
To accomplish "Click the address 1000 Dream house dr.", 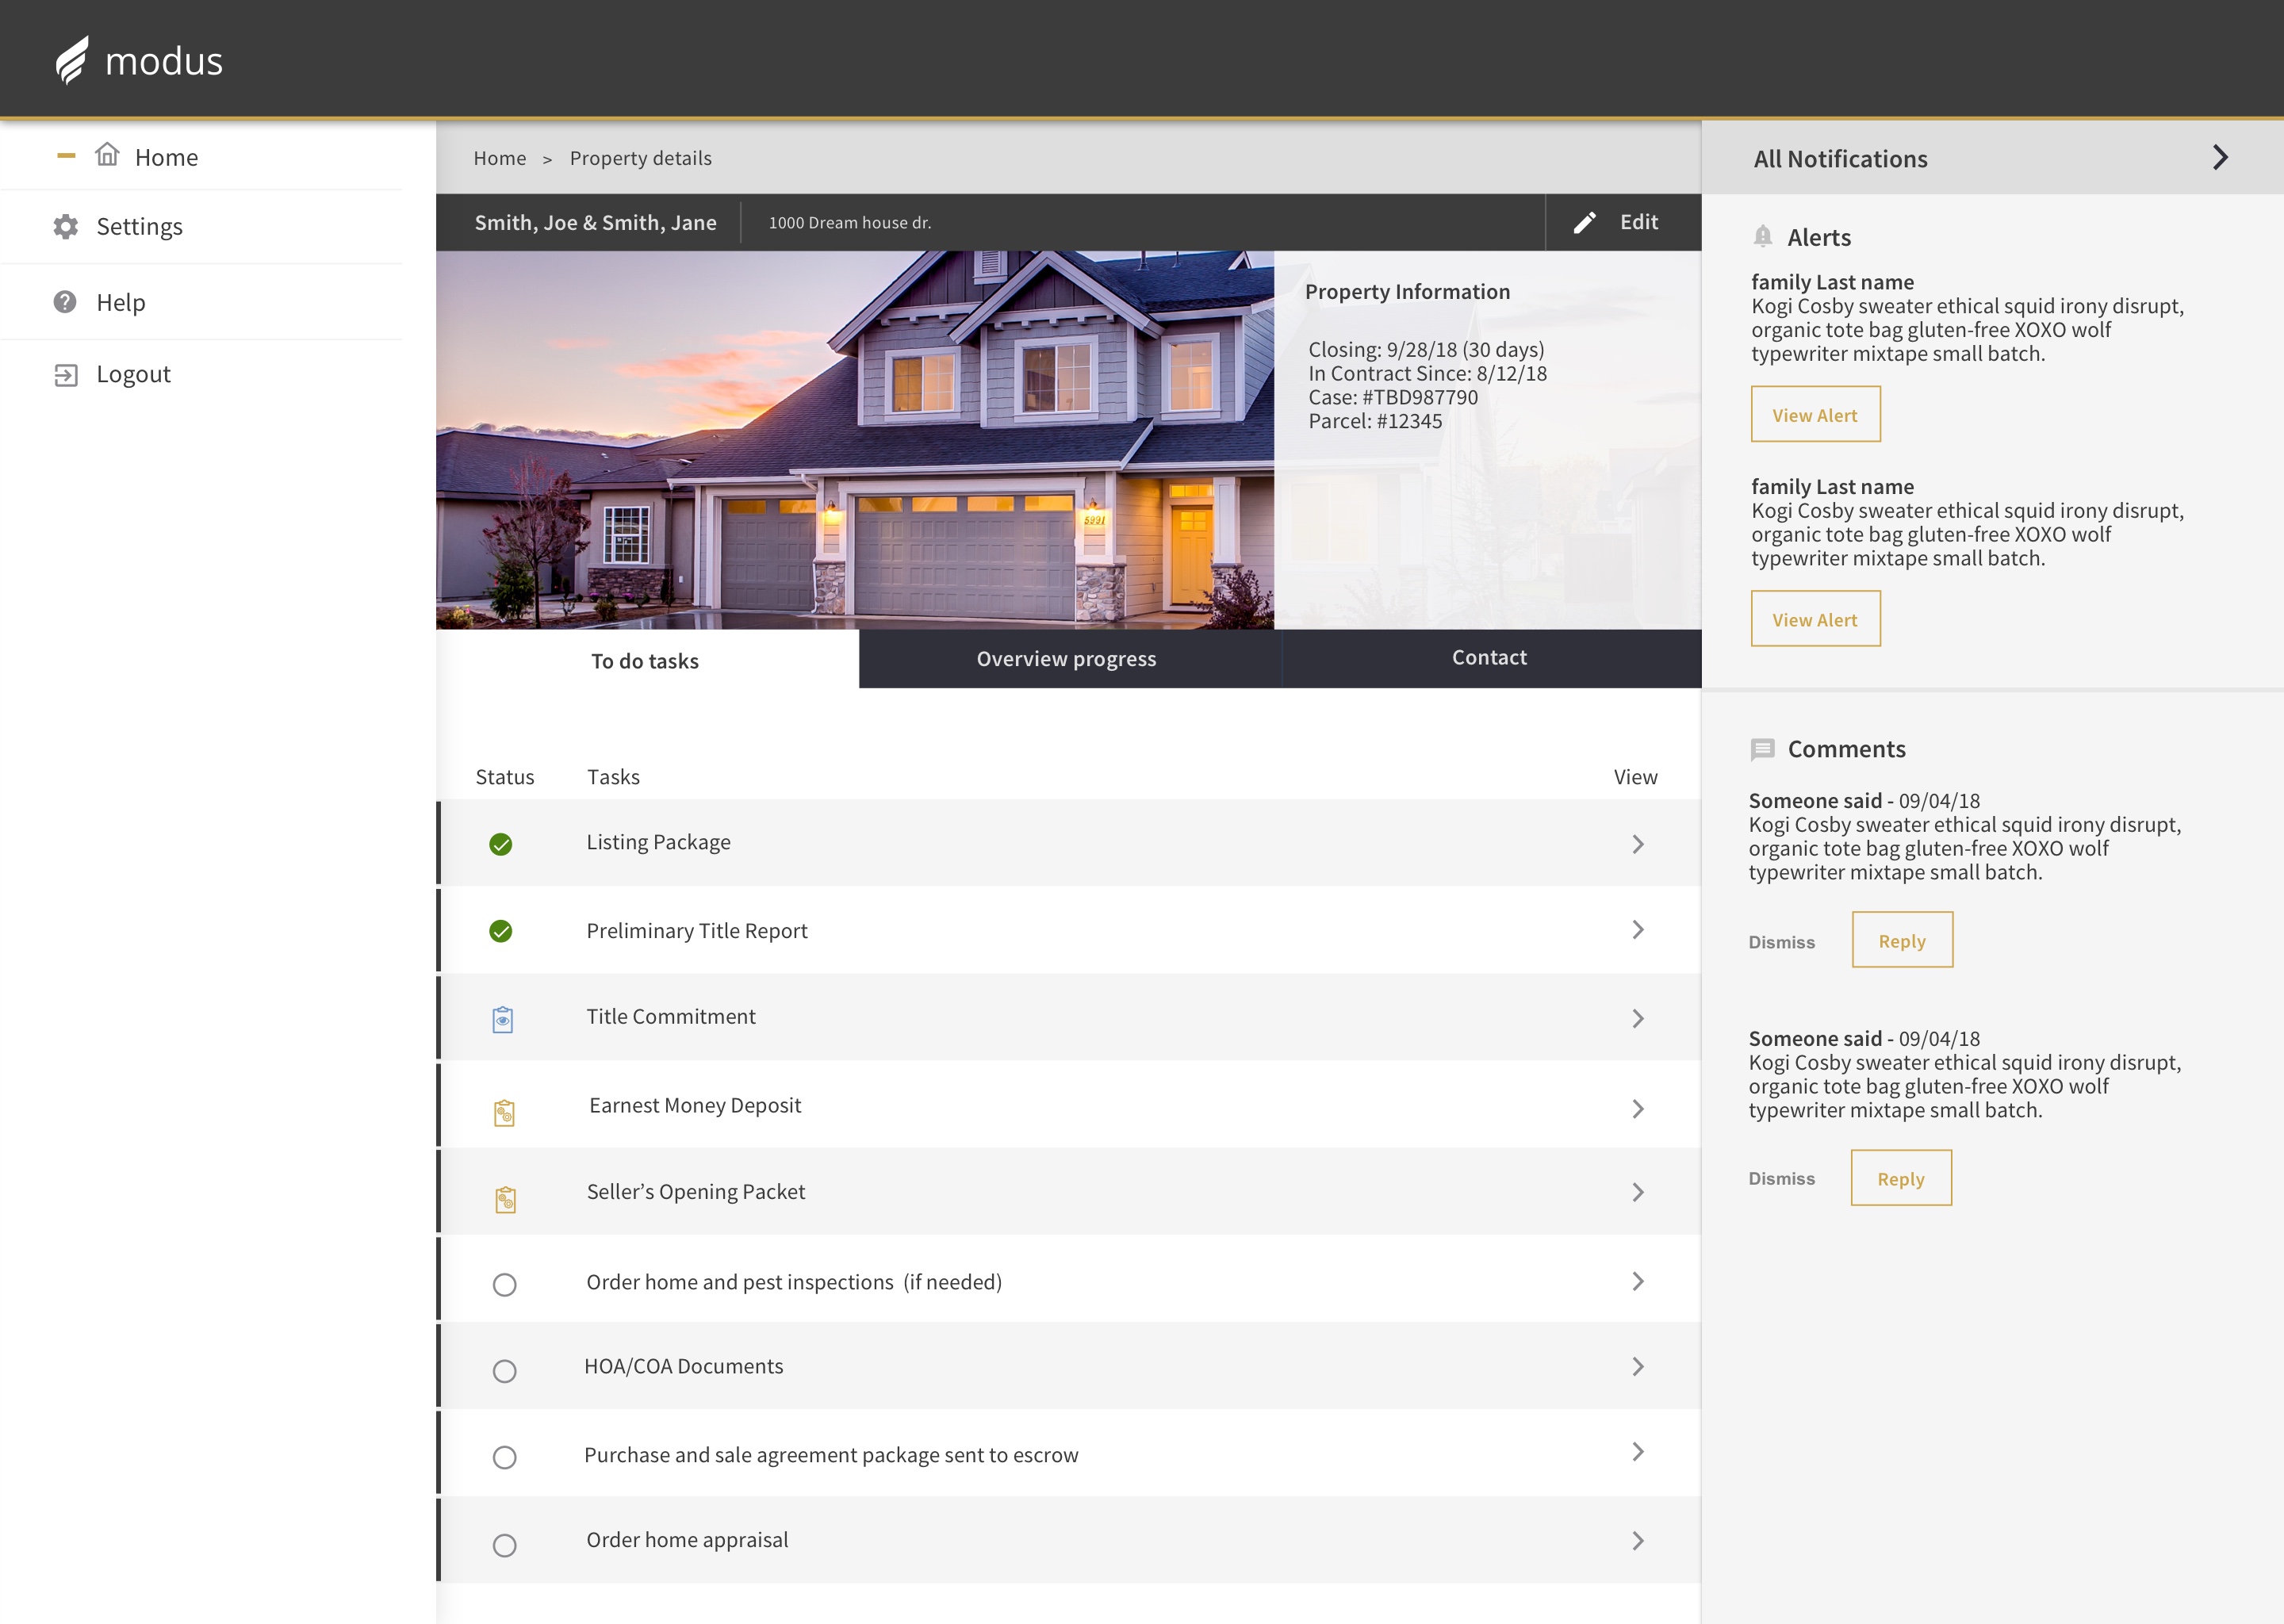I will (x=850, y=222).
